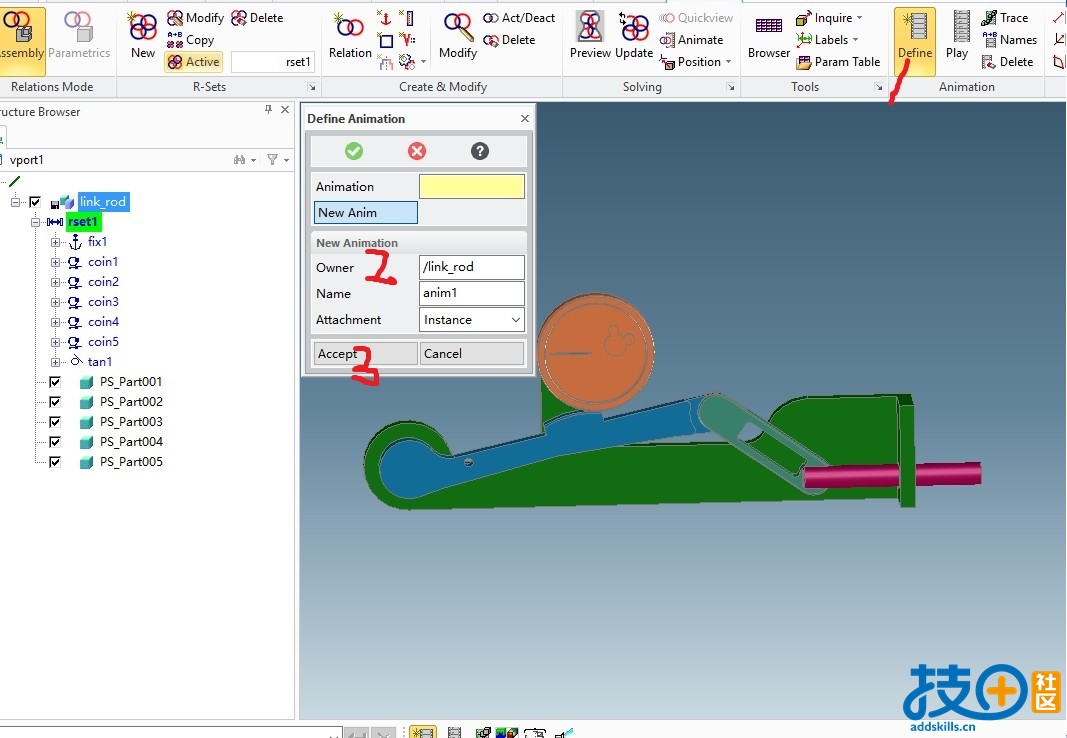
Task: Click Delete in the Animation group
Action: [x=1008, y=62]
